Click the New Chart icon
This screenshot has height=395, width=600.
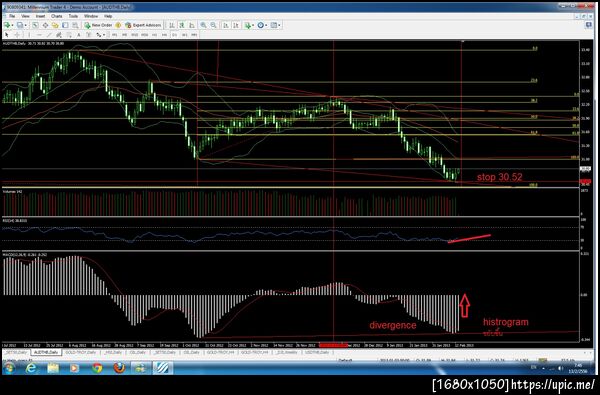point(7,25)
